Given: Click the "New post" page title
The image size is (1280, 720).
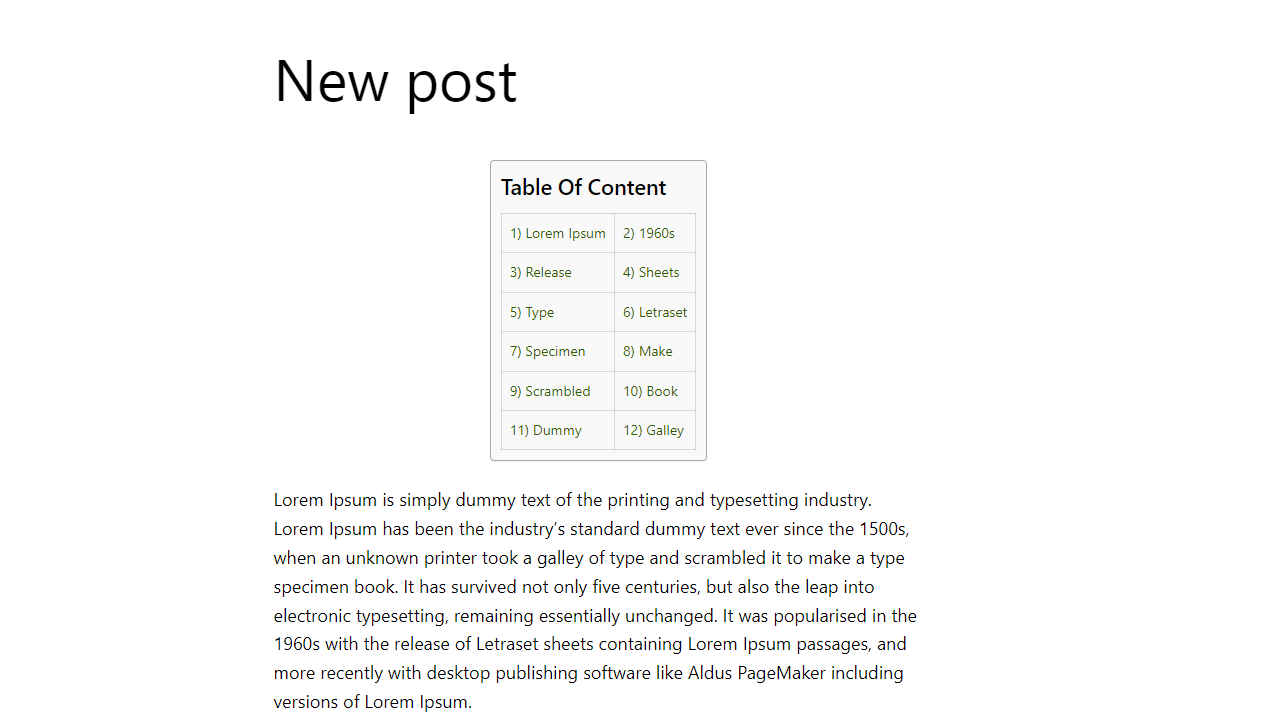Looking at the screenshot, I should click(x=395, y=81).
